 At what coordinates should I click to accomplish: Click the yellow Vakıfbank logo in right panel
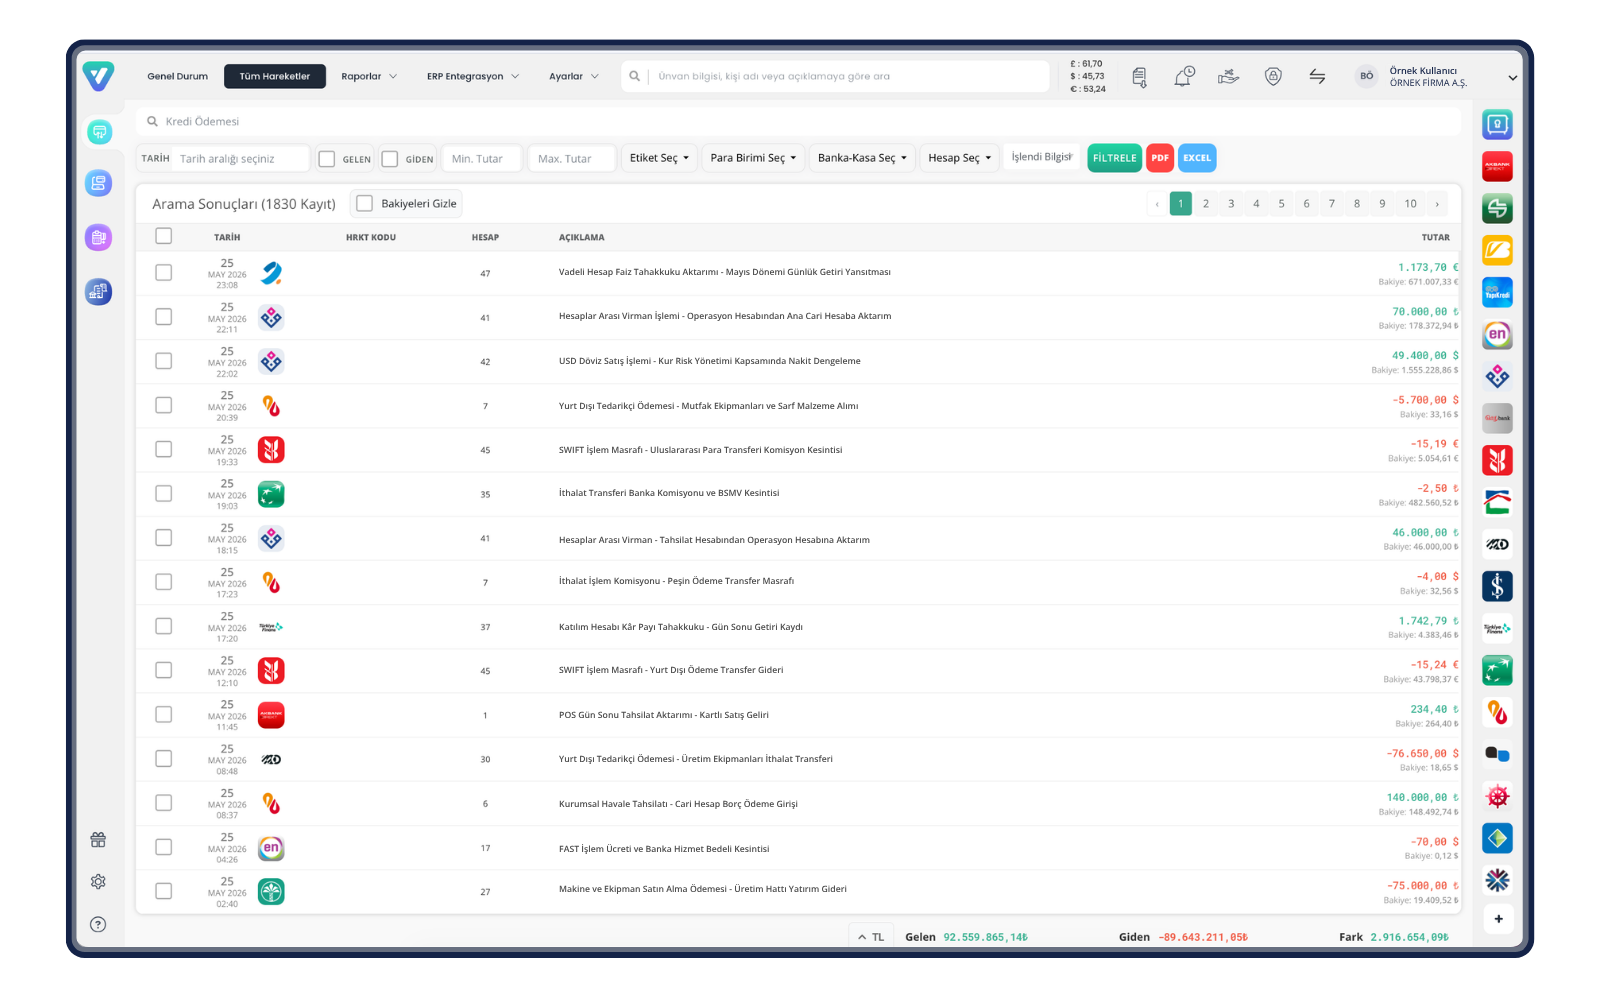point(1497,250)
